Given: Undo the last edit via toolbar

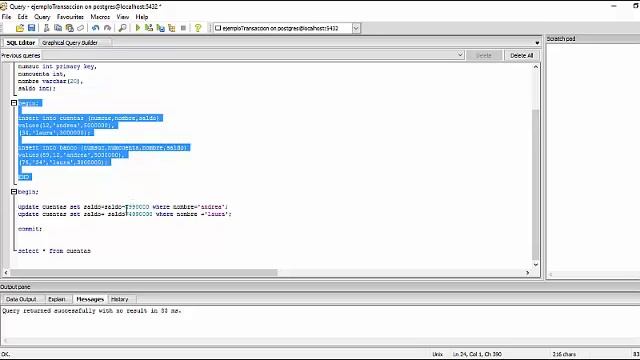Looking at the screenshot, I should click(x=96, y=28).
